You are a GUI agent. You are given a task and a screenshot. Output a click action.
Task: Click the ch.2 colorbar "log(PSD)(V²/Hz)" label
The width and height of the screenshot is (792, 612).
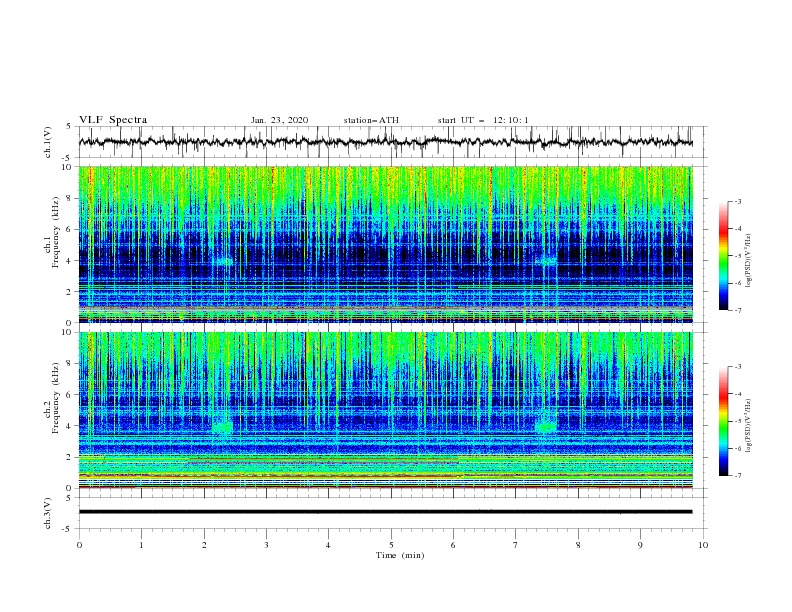tap(749, 425)
